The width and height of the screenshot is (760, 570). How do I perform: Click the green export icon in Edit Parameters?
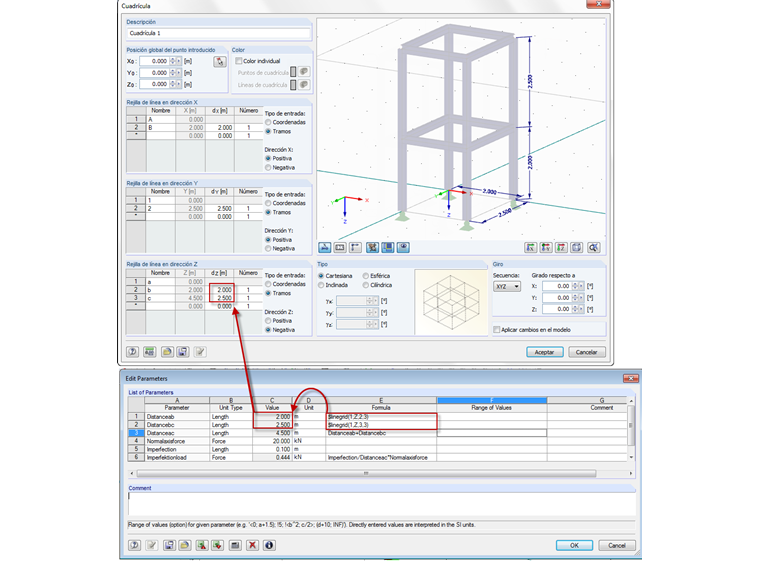pyautogui.click(x=218, y=545)
